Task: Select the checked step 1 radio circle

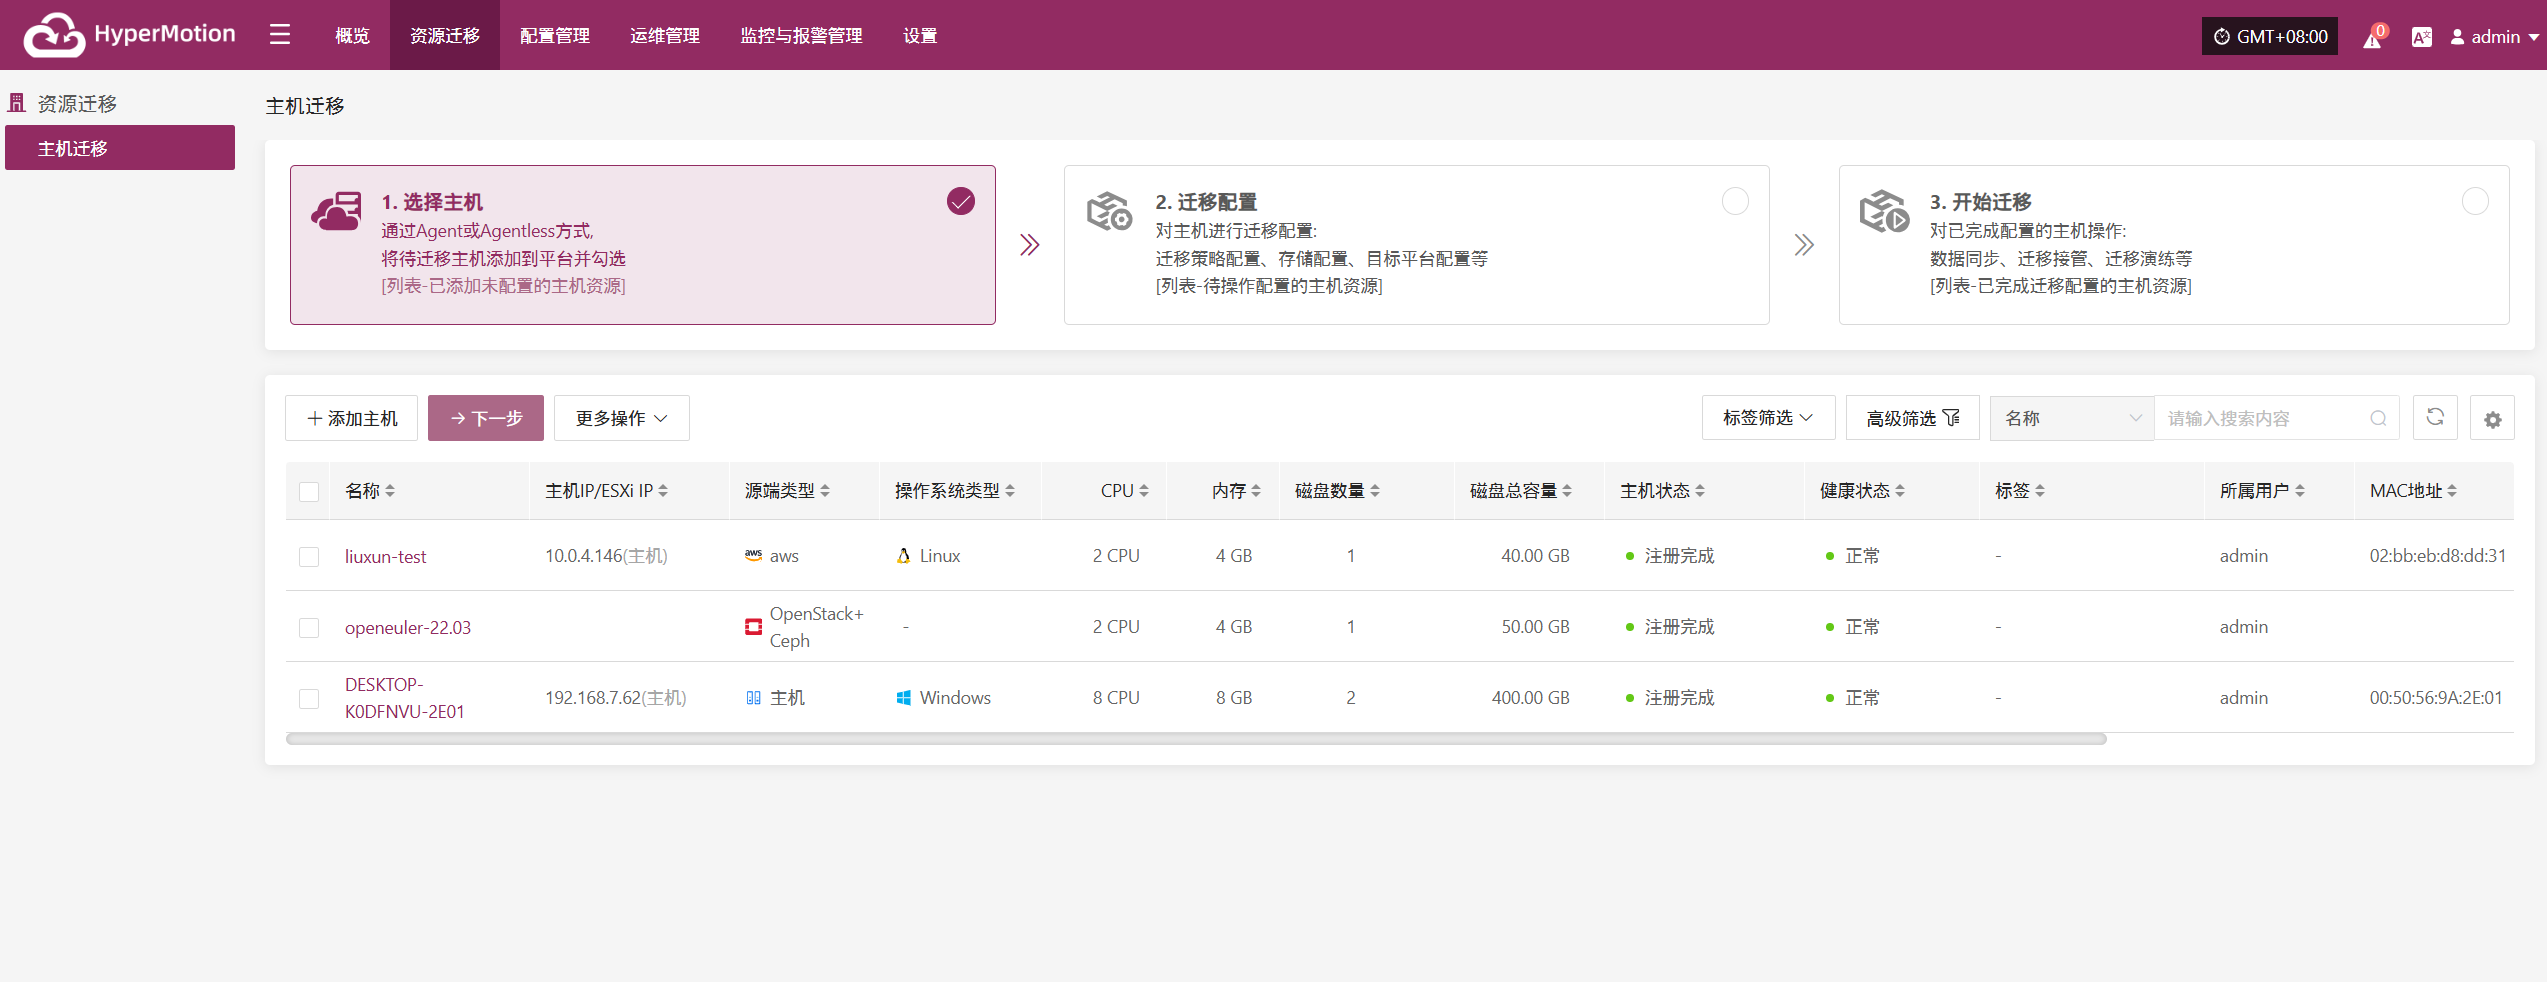Action: click(x=961, y=201)
